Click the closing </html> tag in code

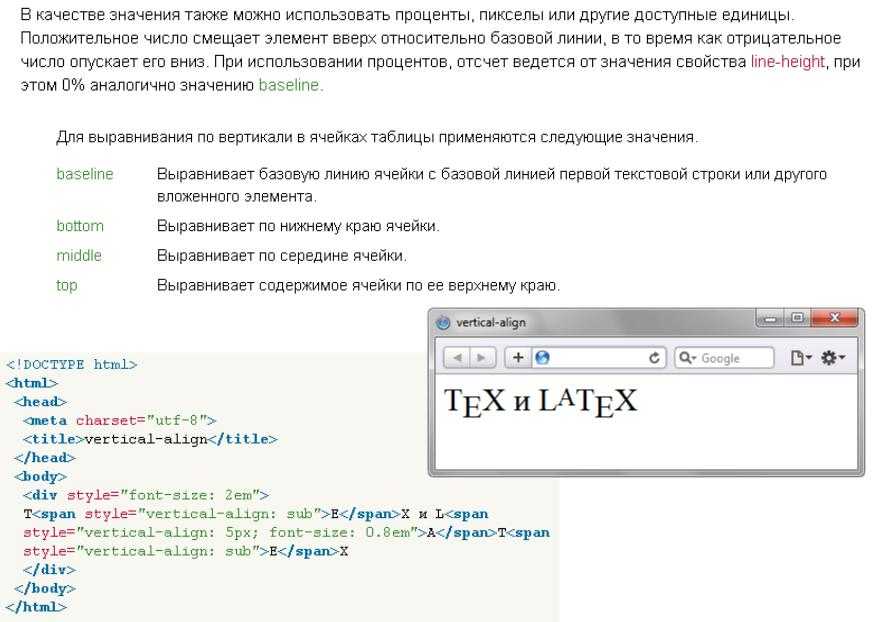36,607
